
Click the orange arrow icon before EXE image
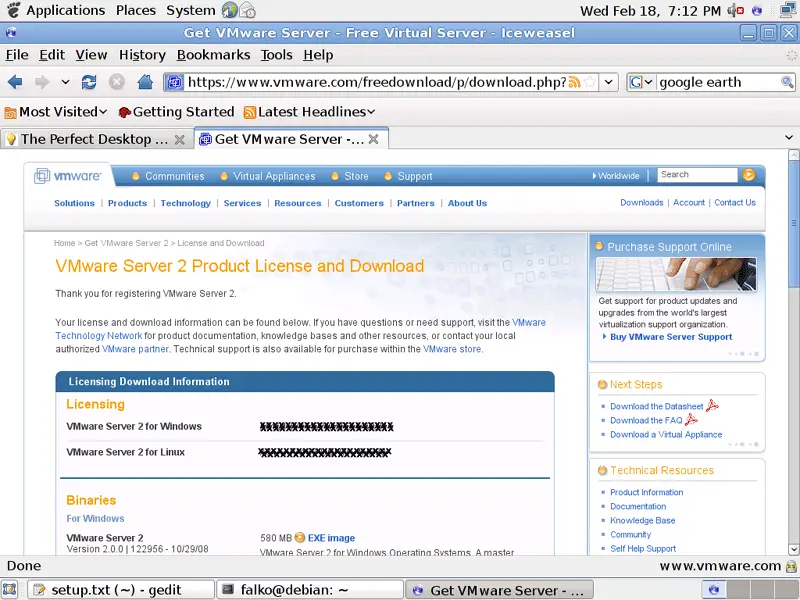(x=299, y=537)
